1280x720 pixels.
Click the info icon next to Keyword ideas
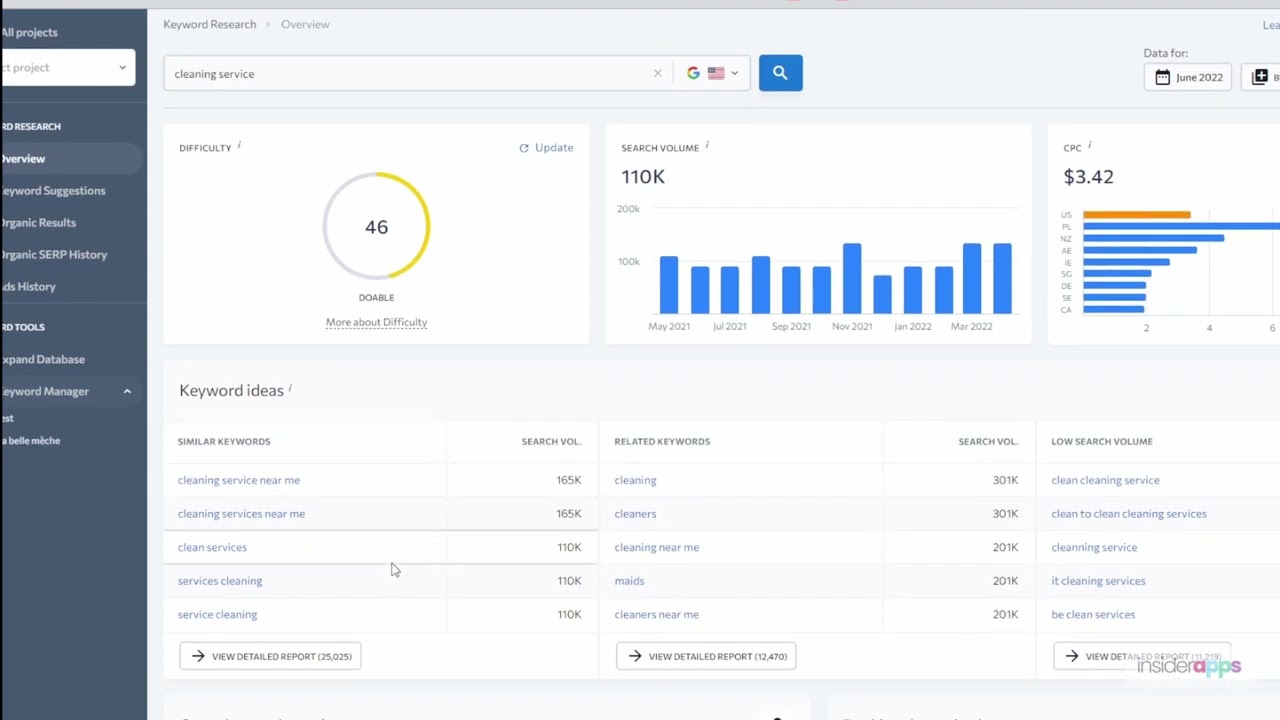point(290,388)
